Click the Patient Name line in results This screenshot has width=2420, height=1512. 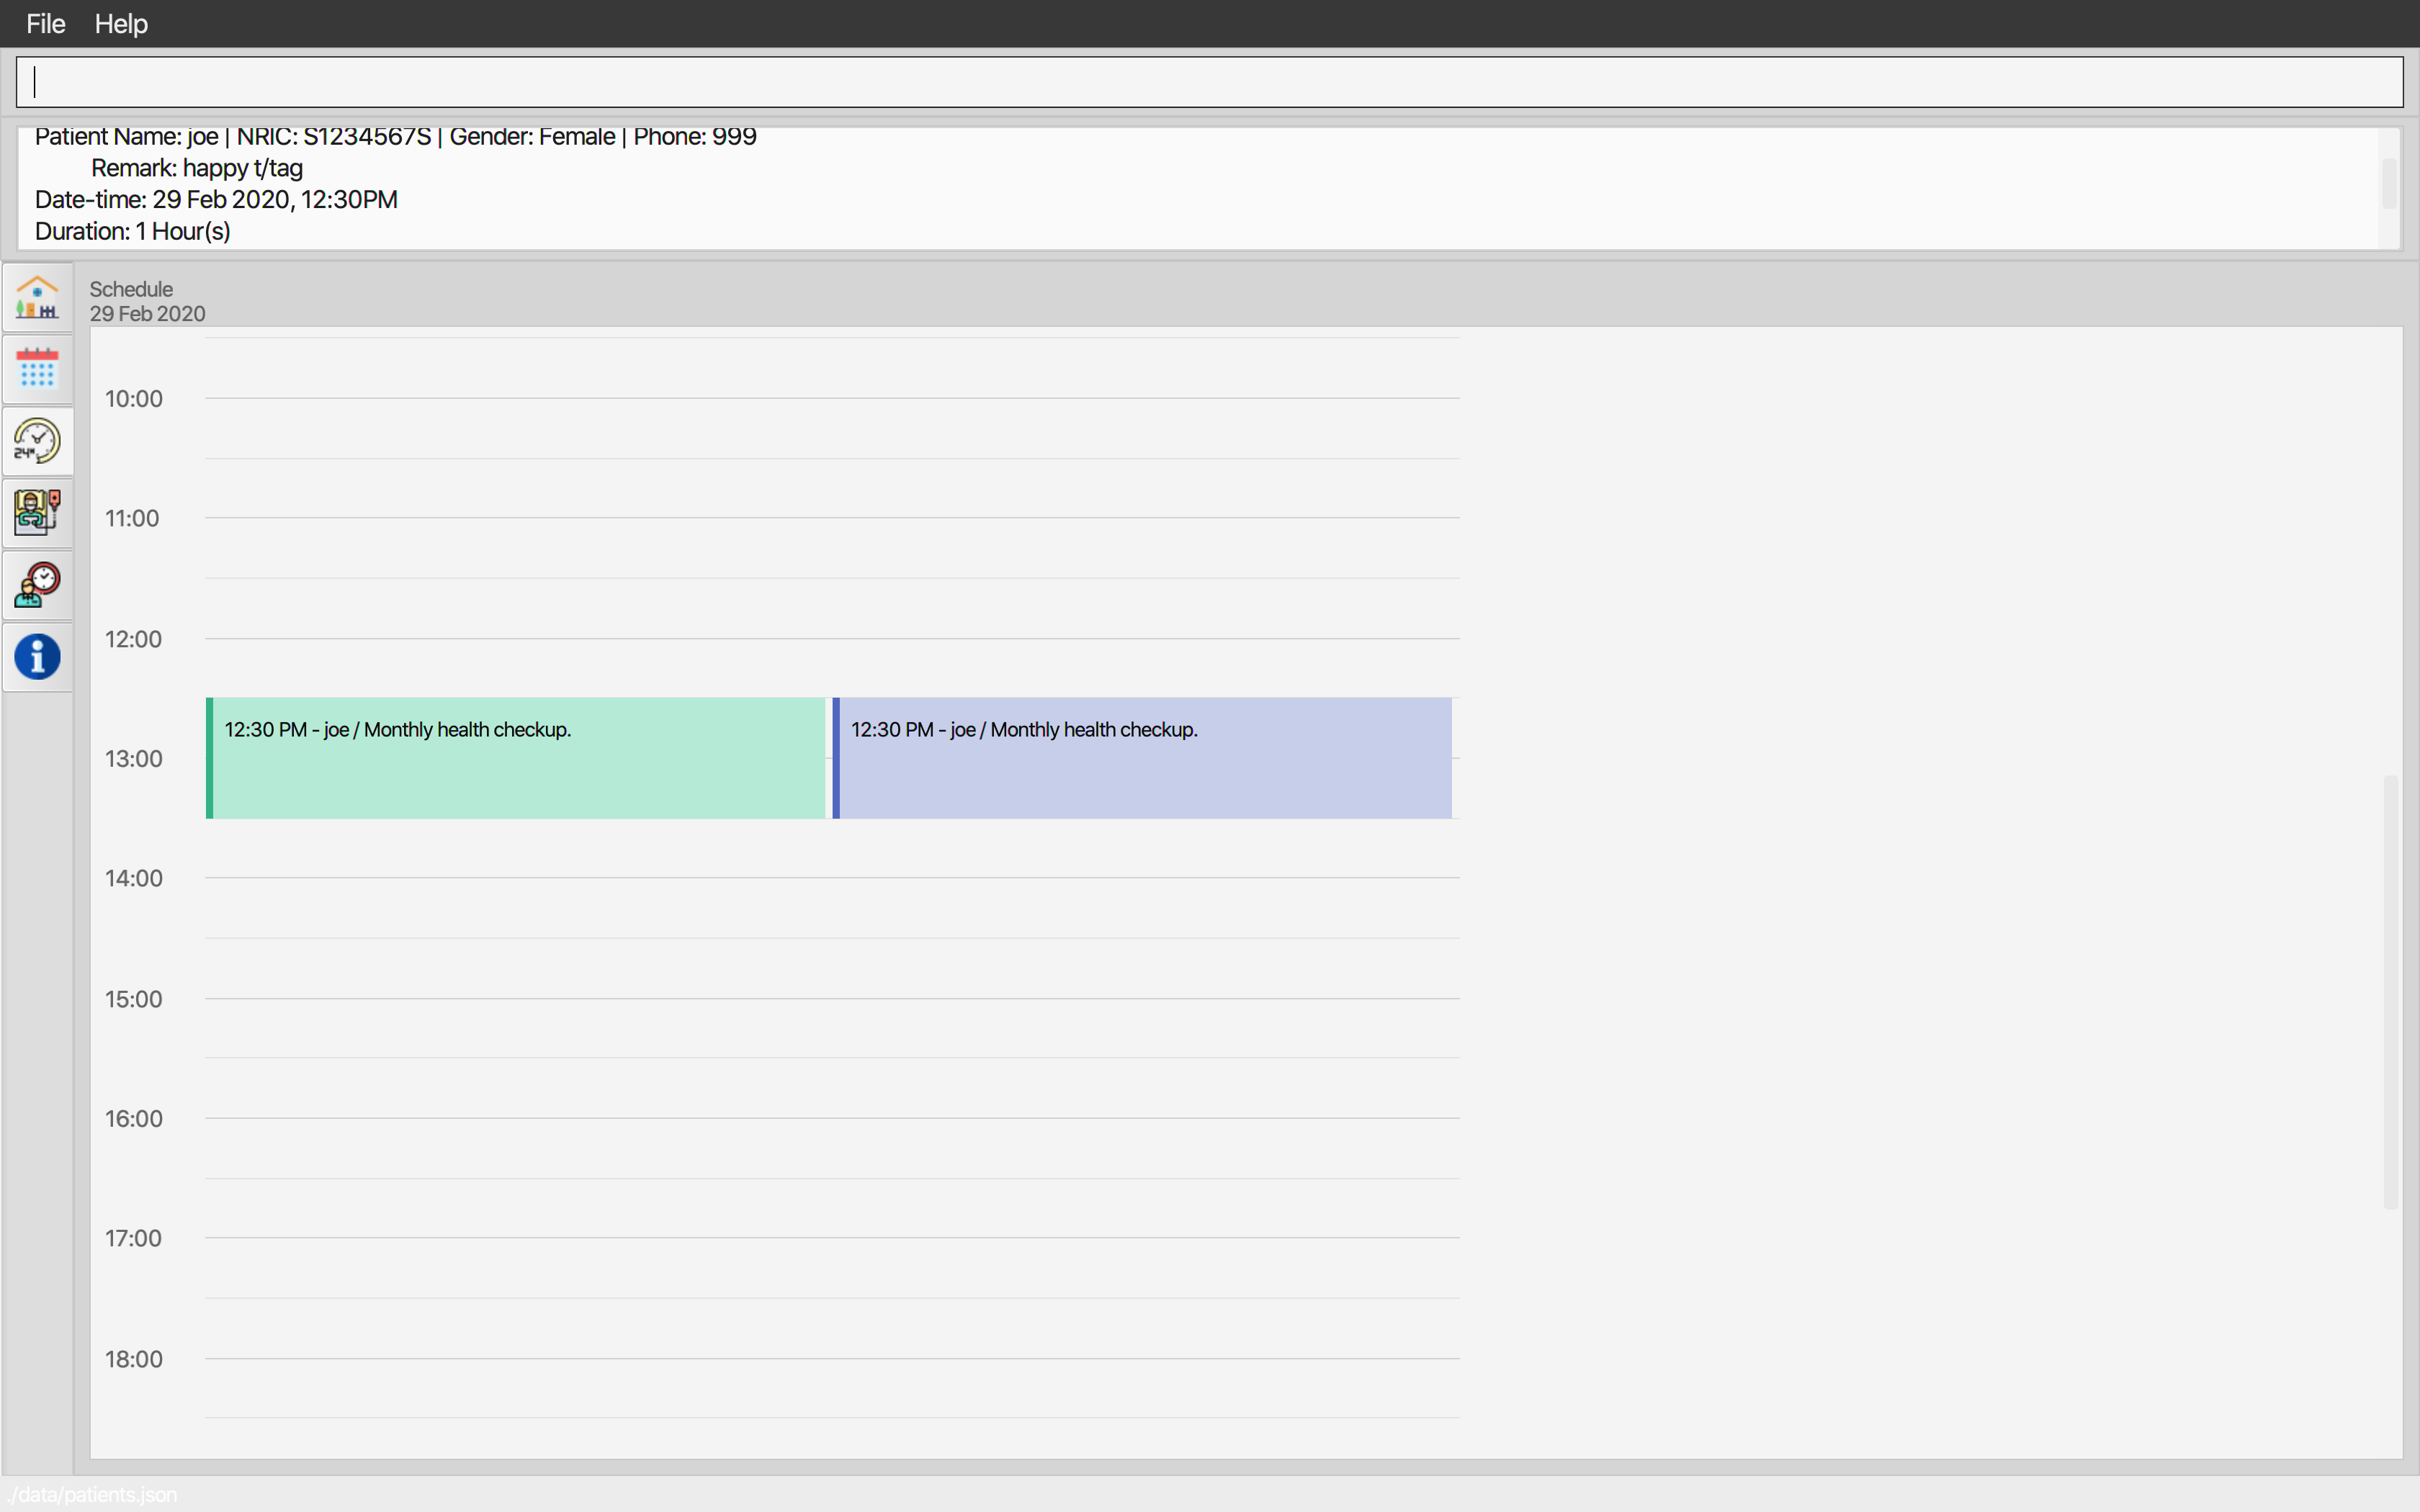395,137
